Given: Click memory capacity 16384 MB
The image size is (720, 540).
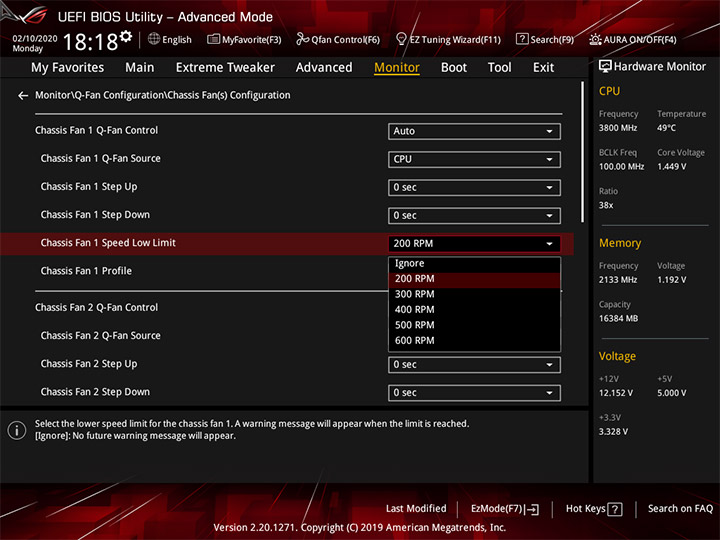Looking at the screenshot, I should click(x=618, y=319).
